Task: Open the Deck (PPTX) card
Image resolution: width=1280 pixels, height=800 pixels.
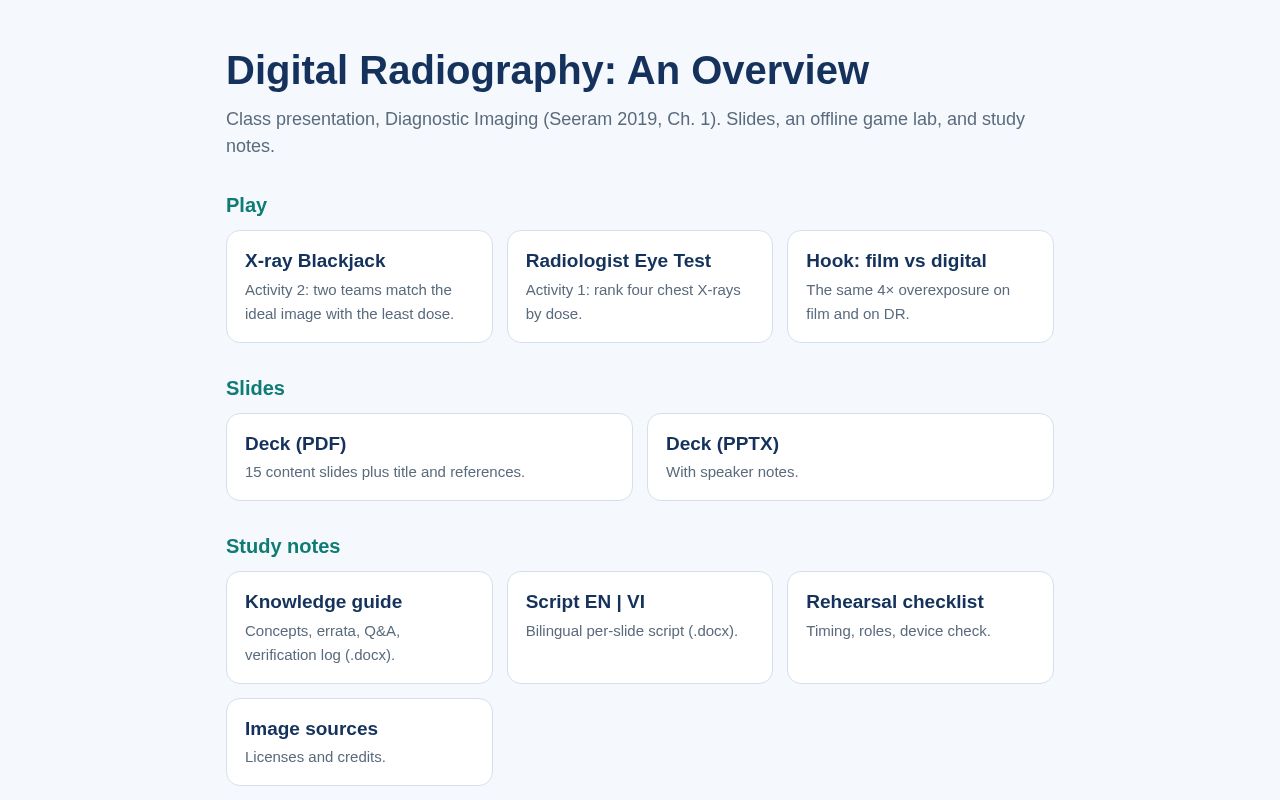Action: pyautogui.click(x=850, y=457)
